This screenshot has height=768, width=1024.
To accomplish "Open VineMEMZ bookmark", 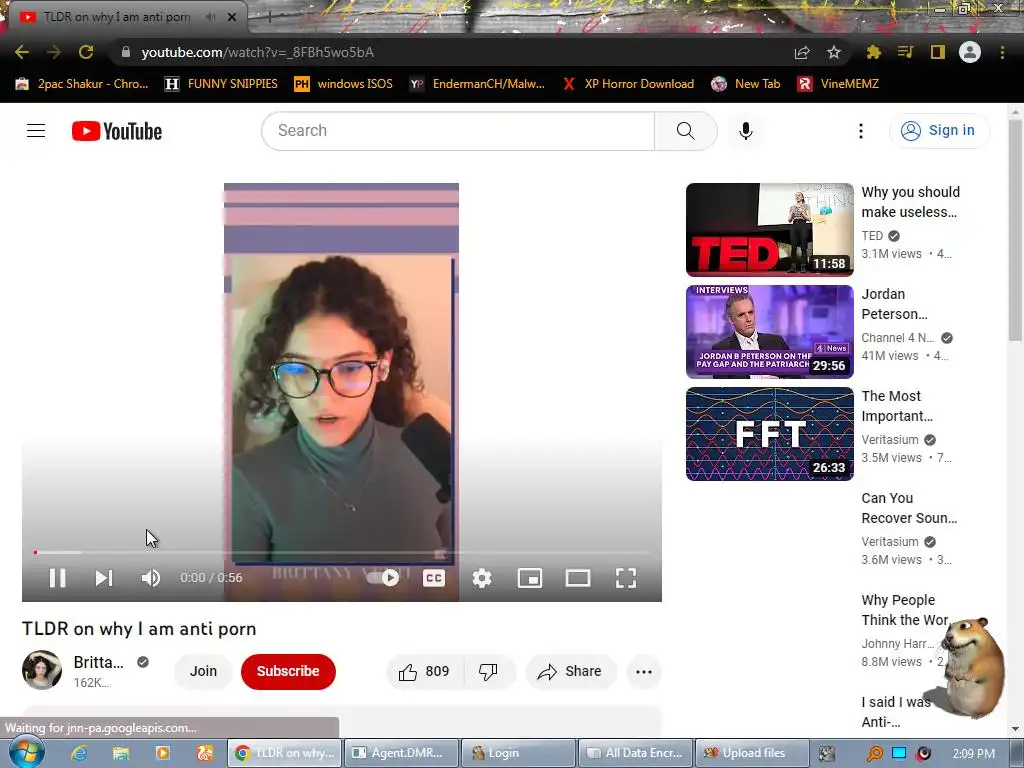I will click(839, 84).
